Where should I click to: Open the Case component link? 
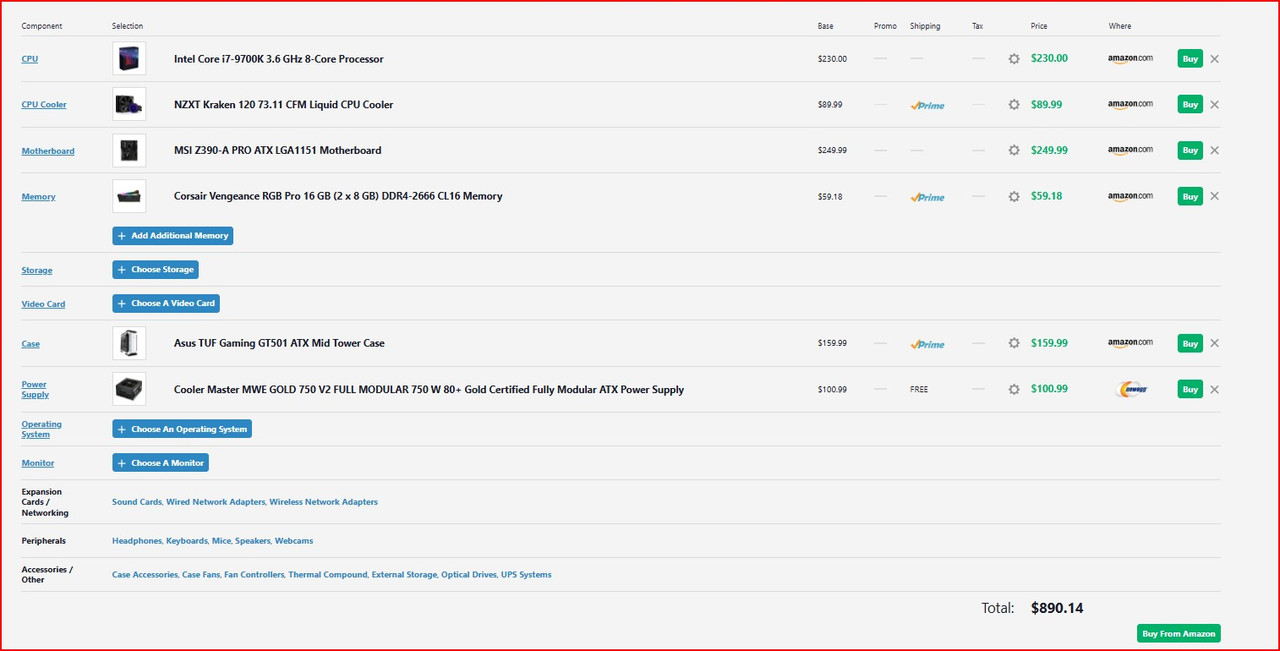[x=31, y=344]
